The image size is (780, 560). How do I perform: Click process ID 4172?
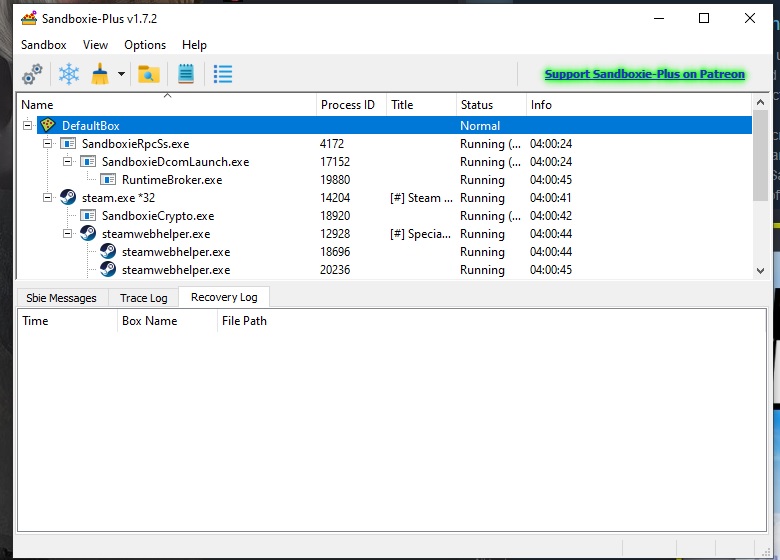pos(332,144)
